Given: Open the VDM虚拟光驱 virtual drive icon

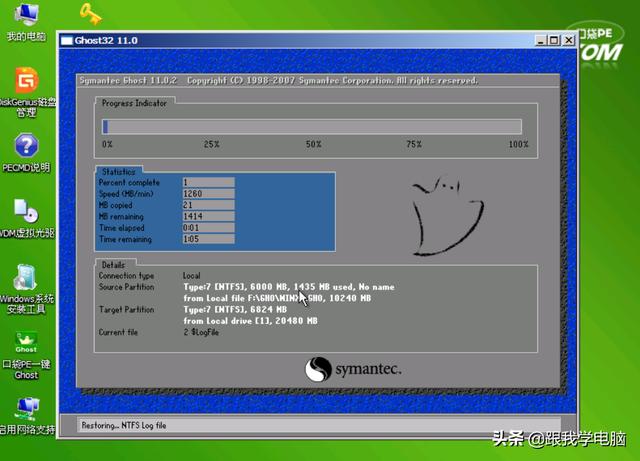Looking at the screenshot, I should point(26,211).
